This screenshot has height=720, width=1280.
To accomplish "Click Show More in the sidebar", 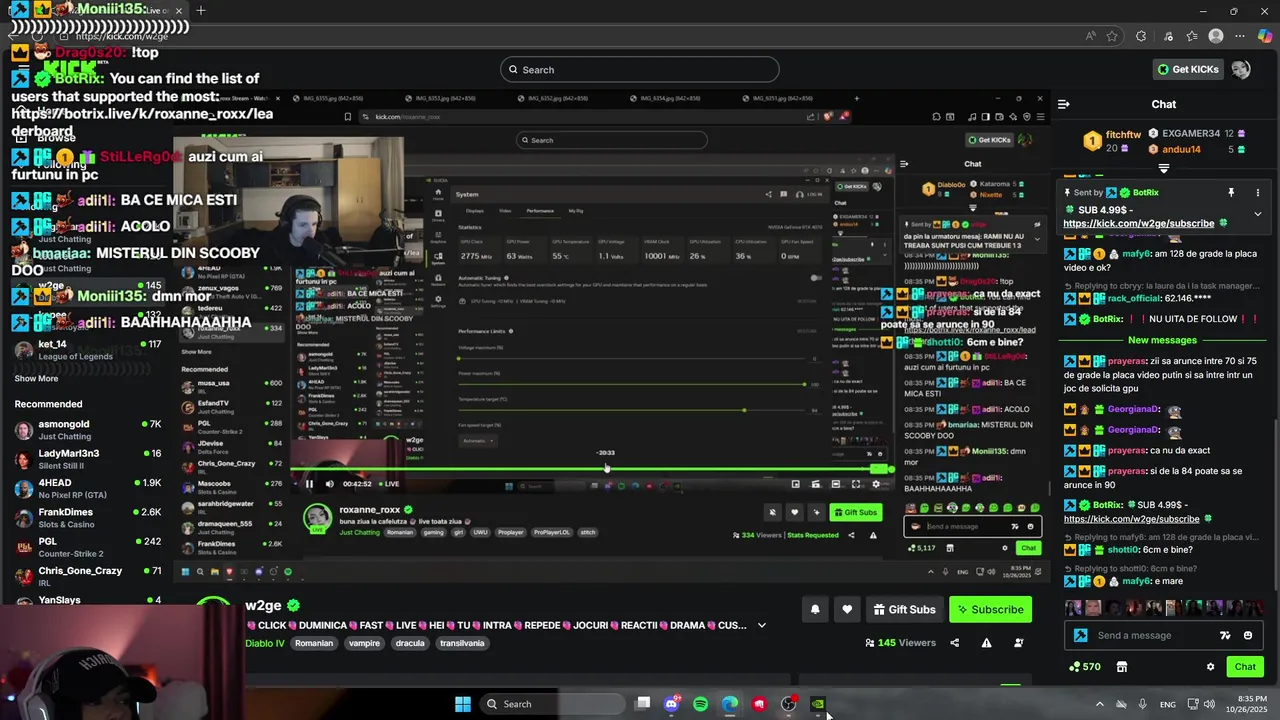I will 36,378.
